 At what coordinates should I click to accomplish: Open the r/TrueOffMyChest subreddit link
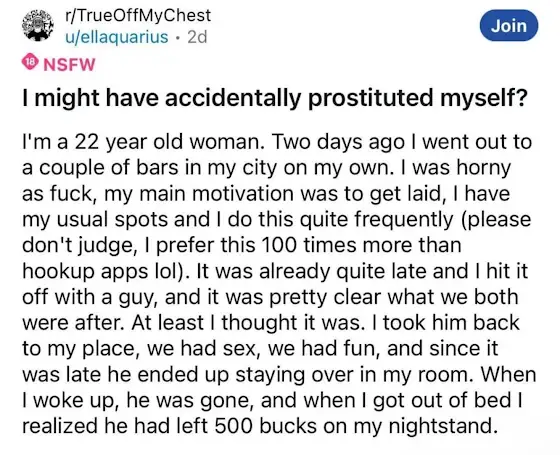pos(138,15)
